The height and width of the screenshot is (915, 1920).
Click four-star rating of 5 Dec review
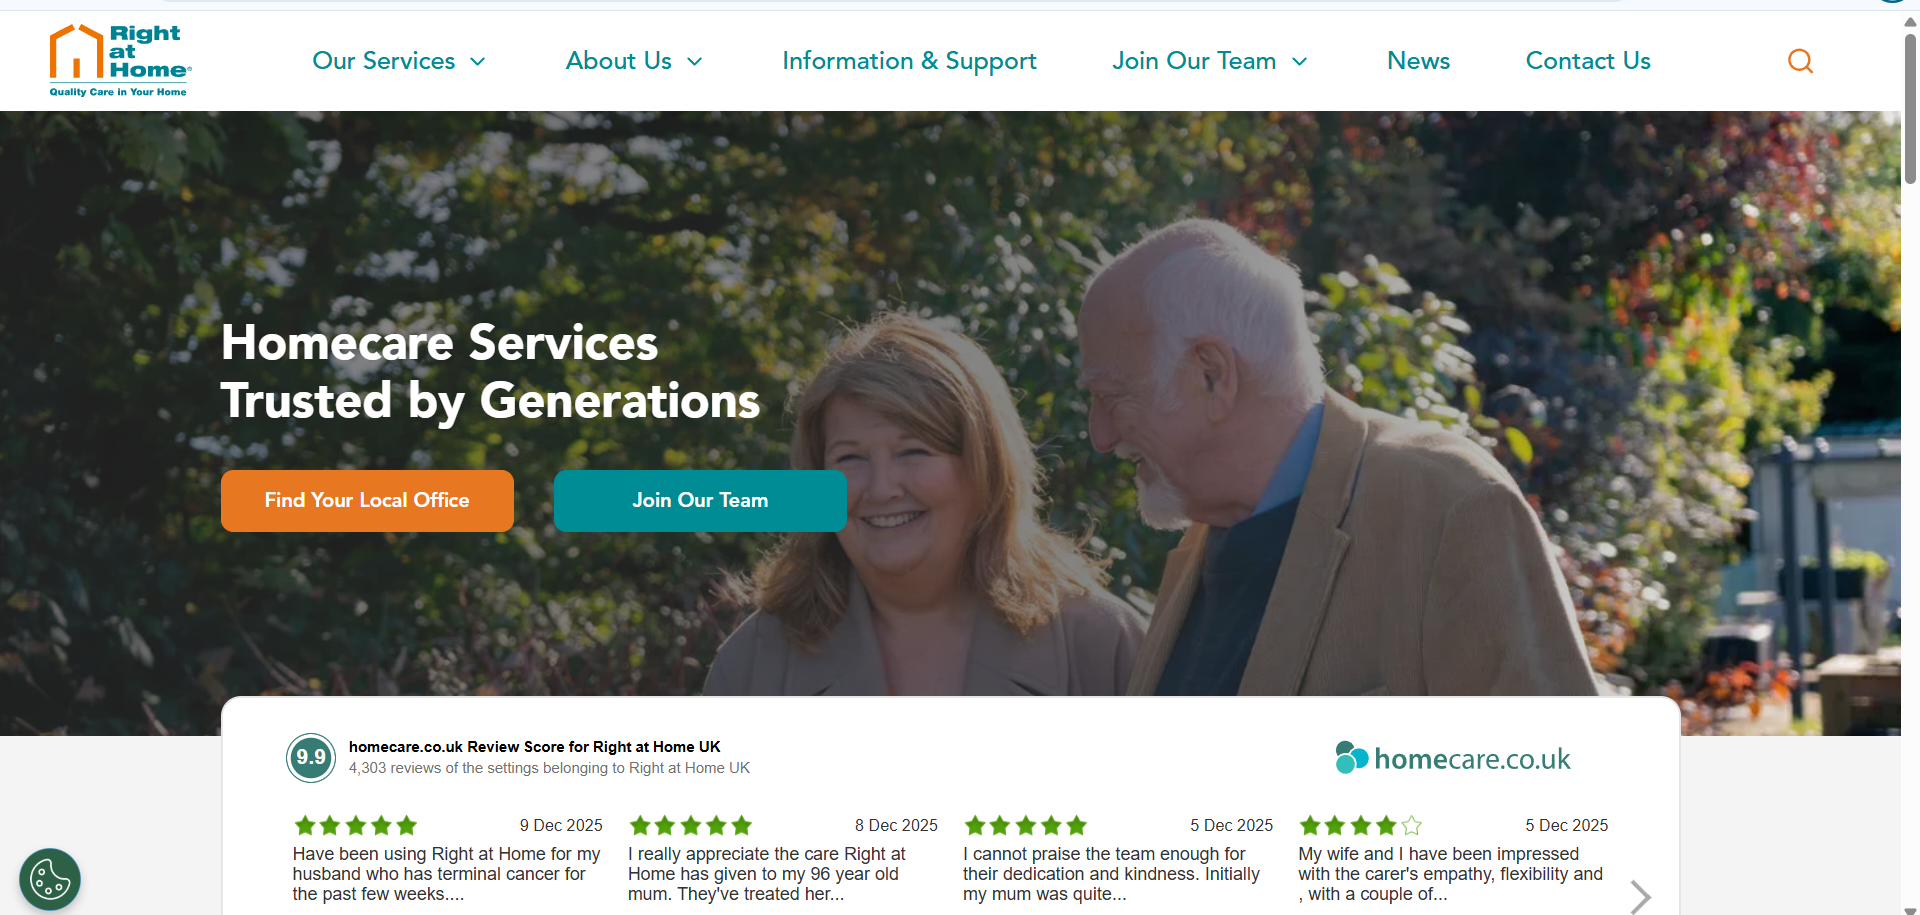coord(1360,826)
